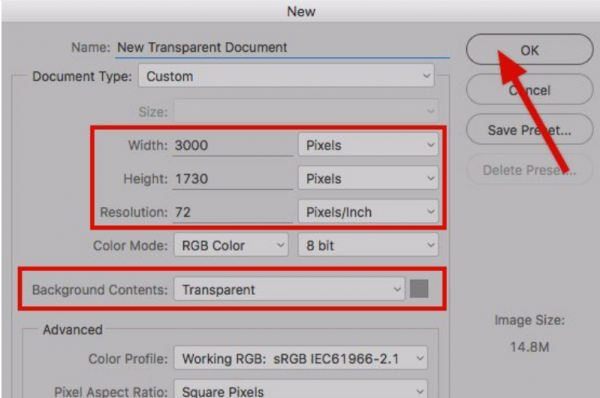
Task: Click the Document Type label
Action: click(x=82, y=76)
